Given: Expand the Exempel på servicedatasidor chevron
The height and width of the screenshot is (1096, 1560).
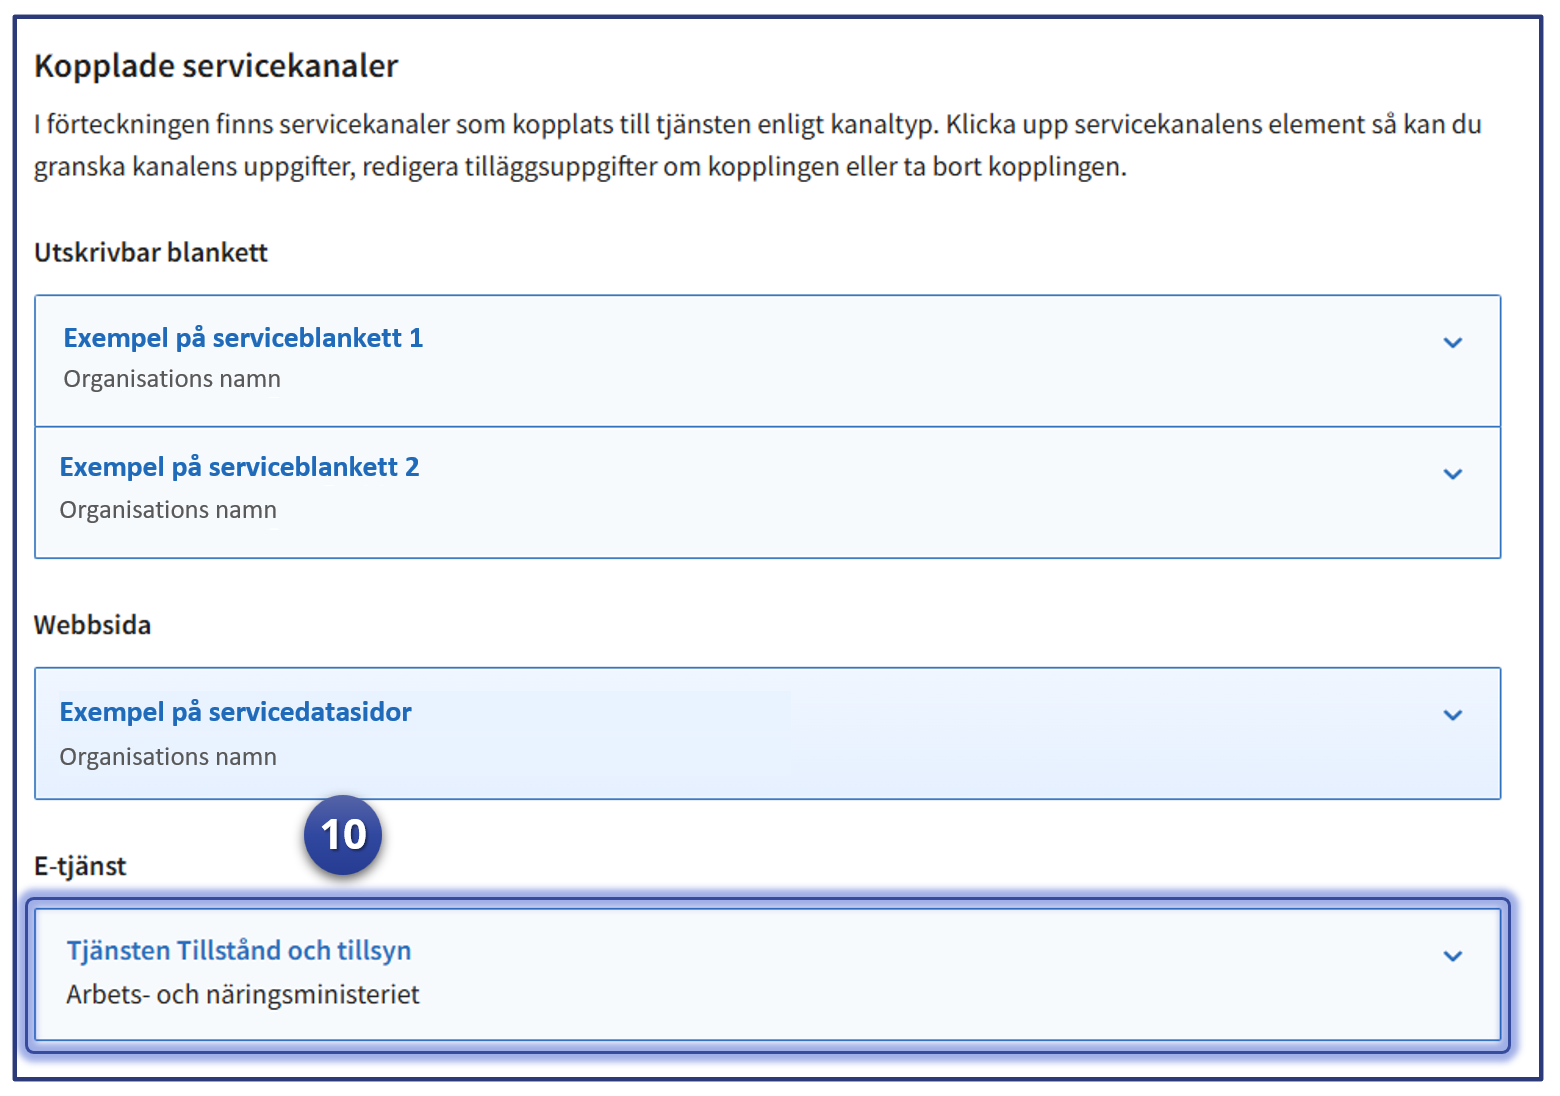Looking at the screenshot, I should pos(1452,715).
